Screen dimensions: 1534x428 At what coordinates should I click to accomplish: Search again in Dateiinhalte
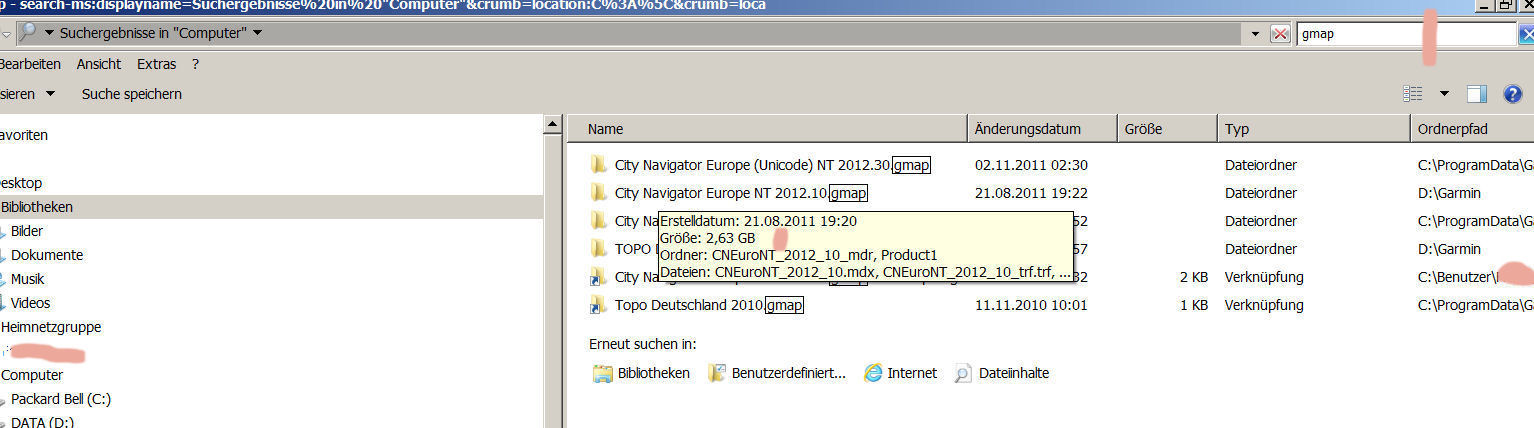point(1001,373)
